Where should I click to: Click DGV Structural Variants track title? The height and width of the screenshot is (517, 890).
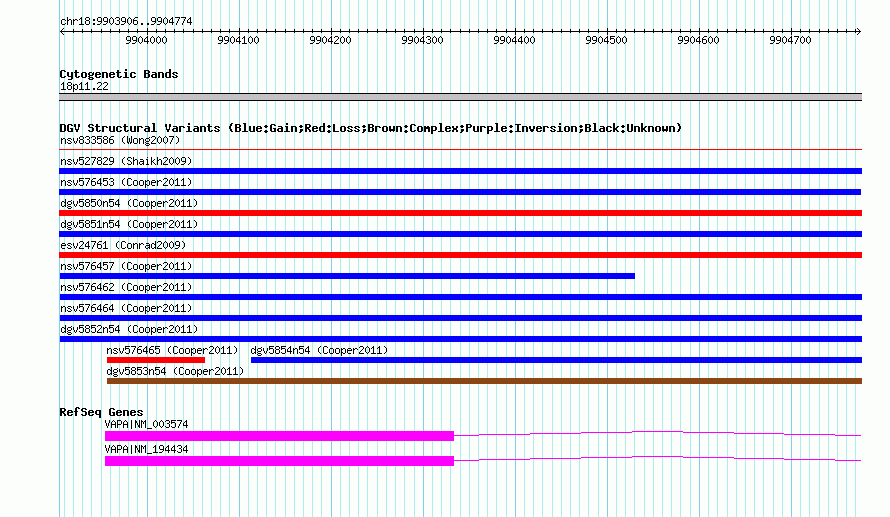[x=370, y=128]
